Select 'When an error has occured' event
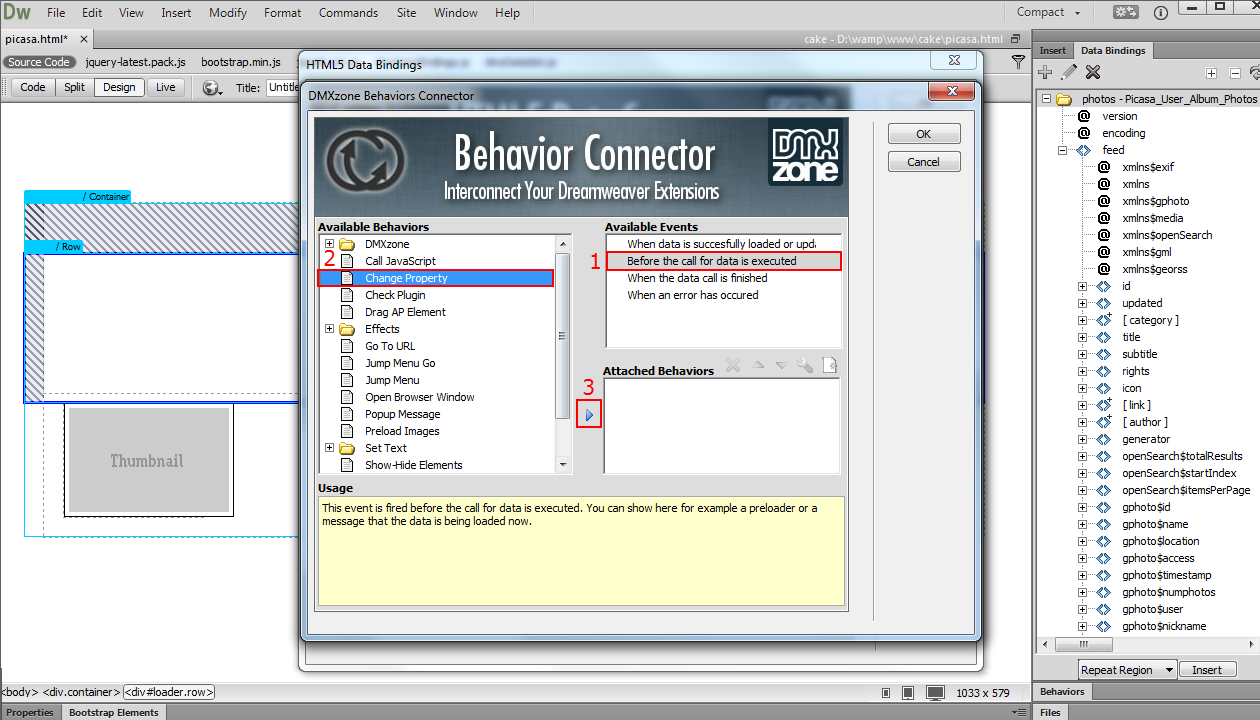Image resolution: width=1260 pixels, height=720 pixels. pos(693,295)
